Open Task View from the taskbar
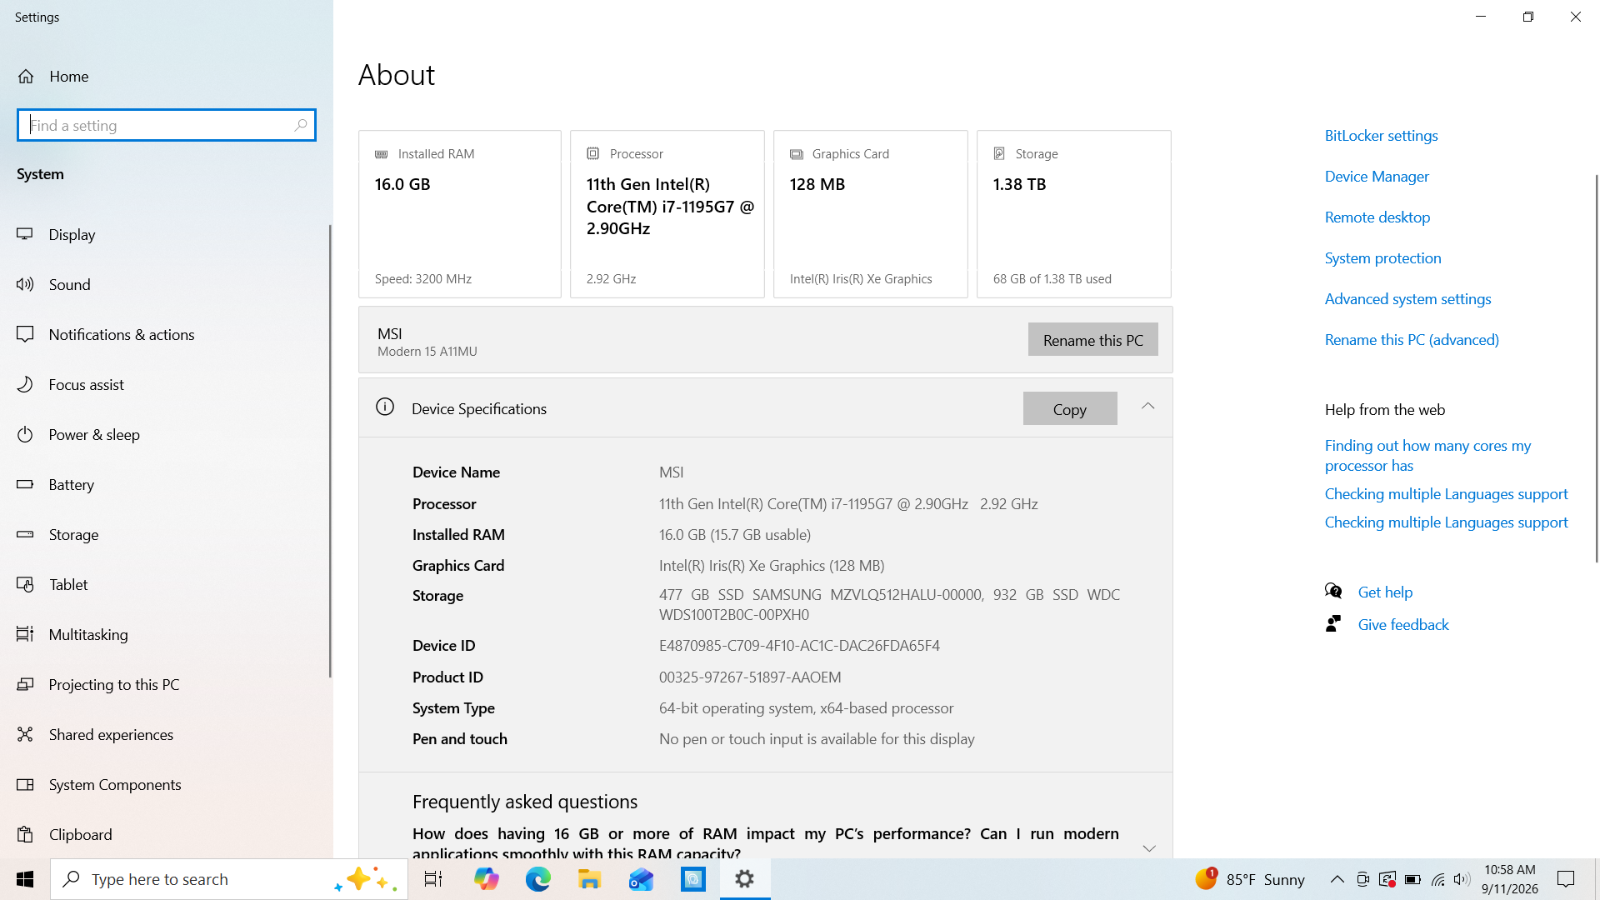 [433, 879]
